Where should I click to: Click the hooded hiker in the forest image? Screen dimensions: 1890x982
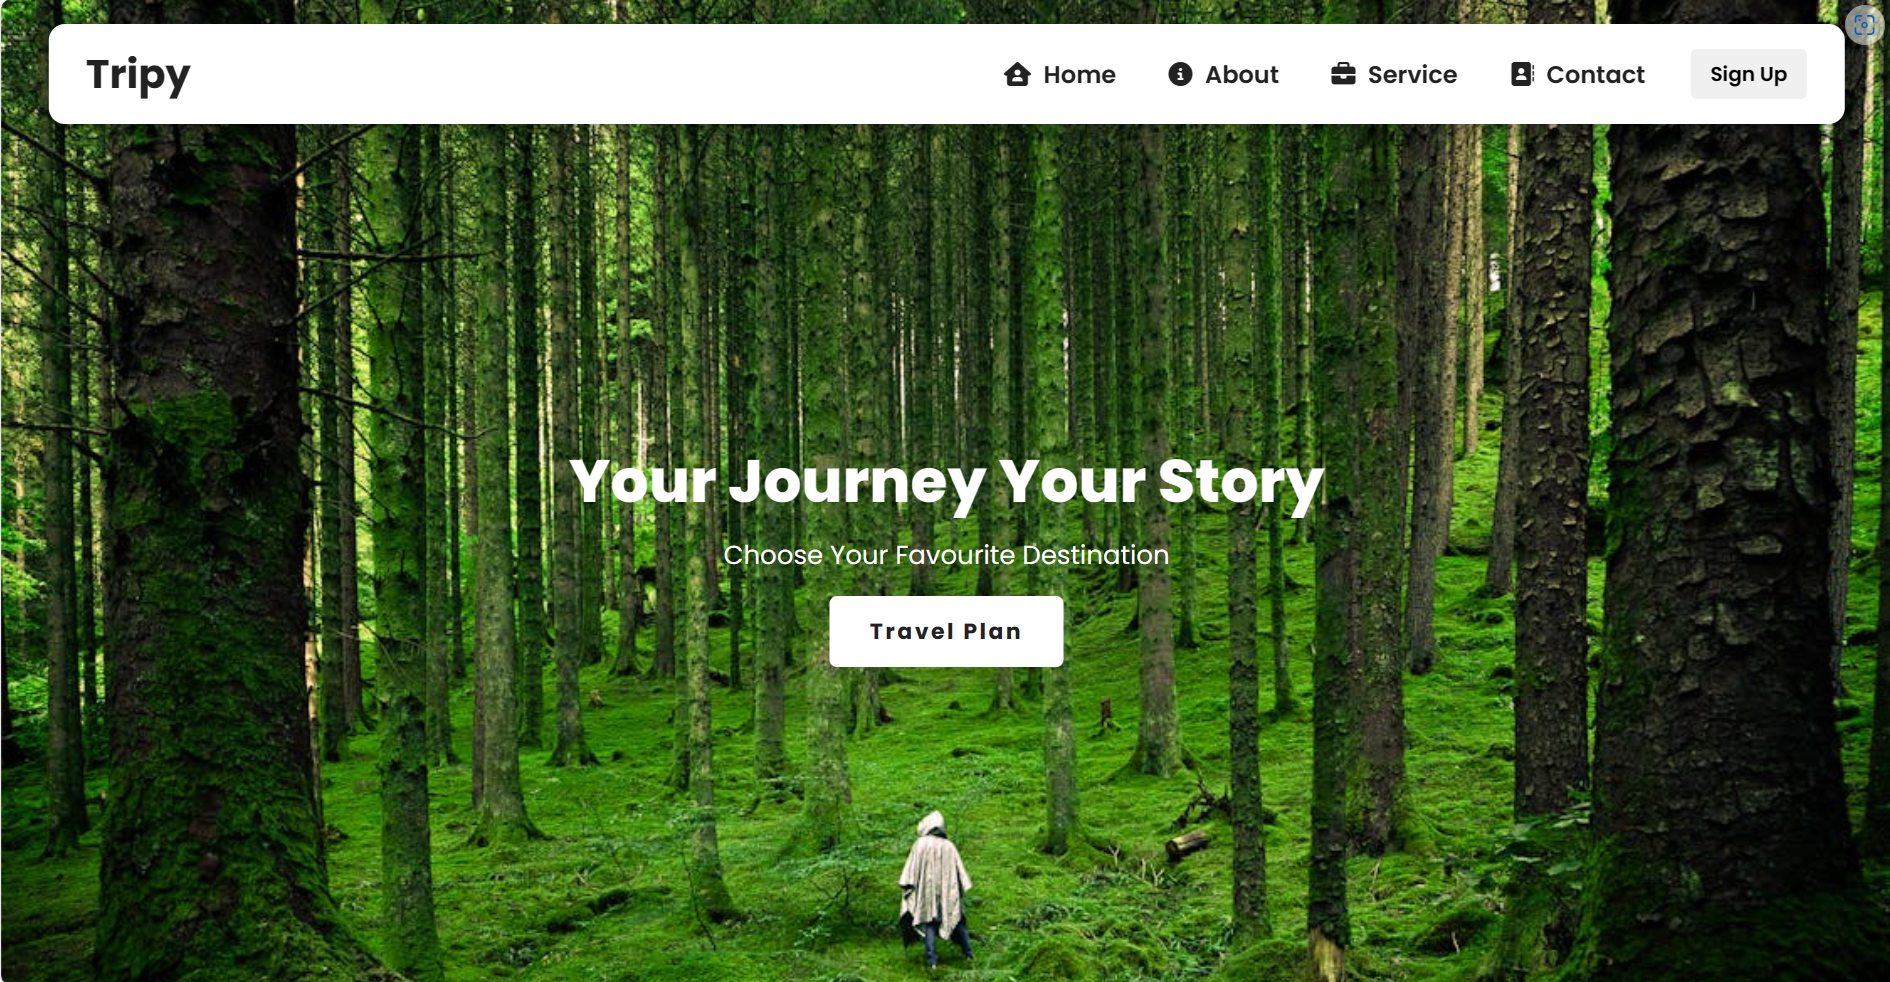(x=934, y=888)
